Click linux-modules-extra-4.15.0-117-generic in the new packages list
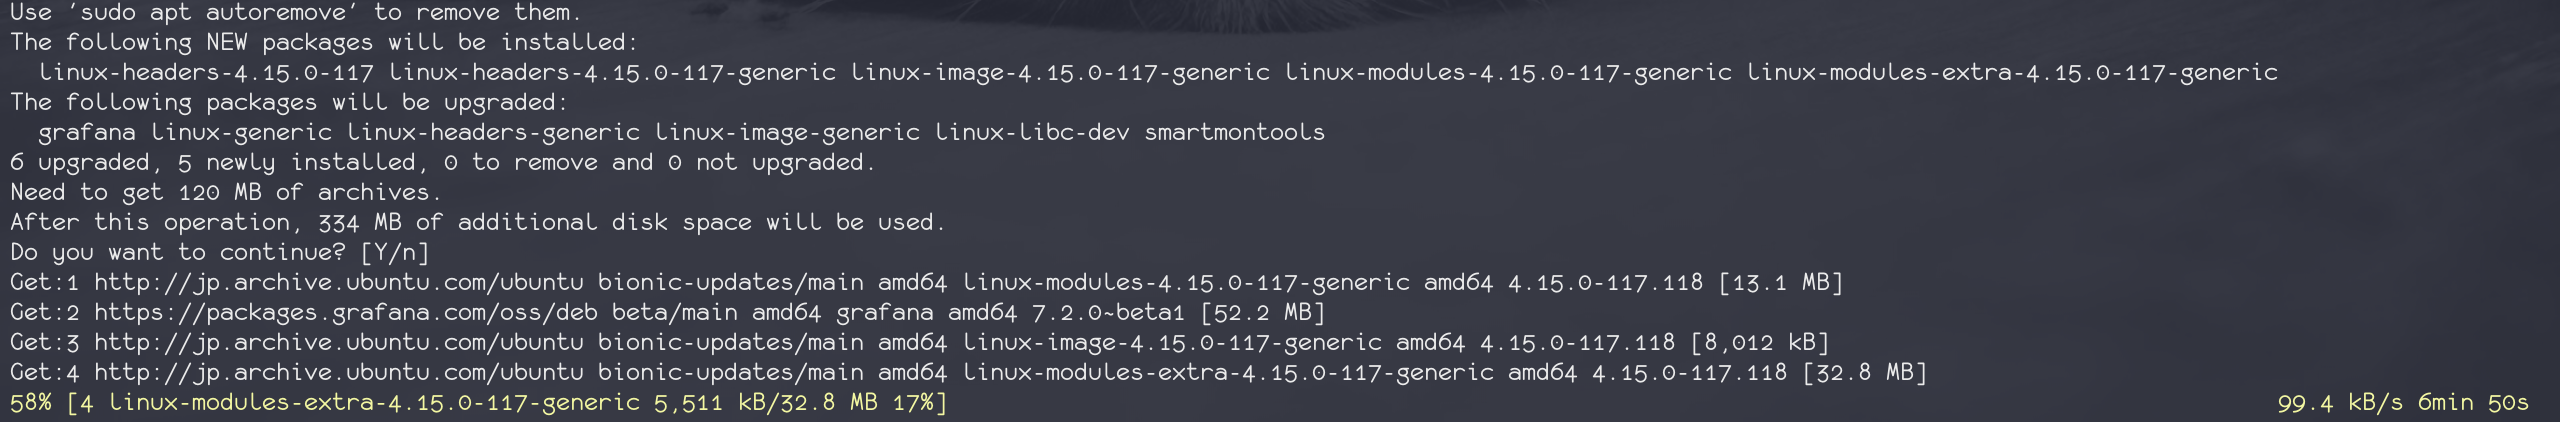Image resolution: width=2560 pixels, height=422 pixels. [2012, 73]
